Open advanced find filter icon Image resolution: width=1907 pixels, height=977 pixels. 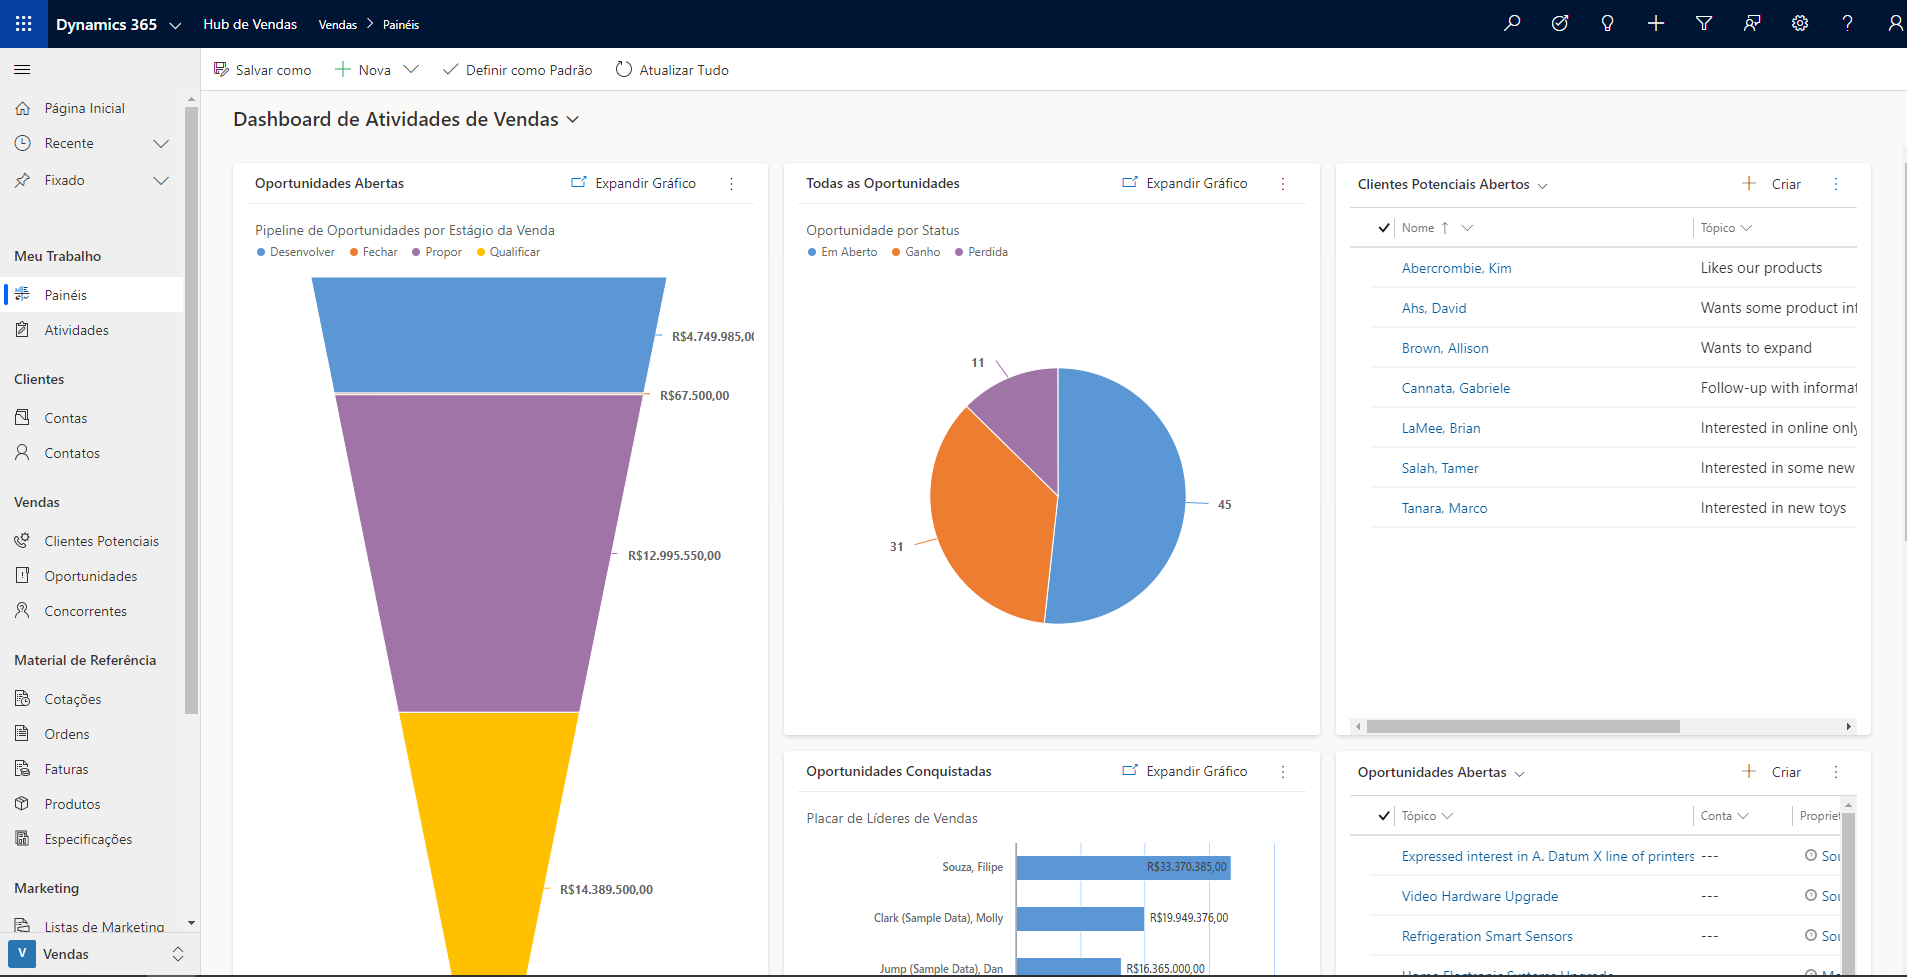click(x=1704, y=23)
